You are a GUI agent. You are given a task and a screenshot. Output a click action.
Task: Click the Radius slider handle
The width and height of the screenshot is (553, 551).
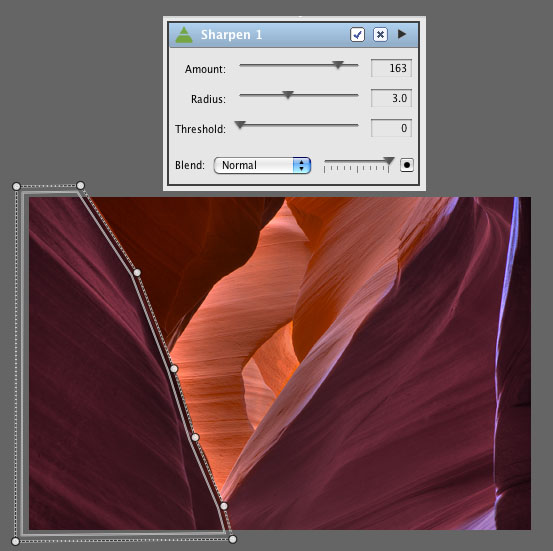pos(288,95)
